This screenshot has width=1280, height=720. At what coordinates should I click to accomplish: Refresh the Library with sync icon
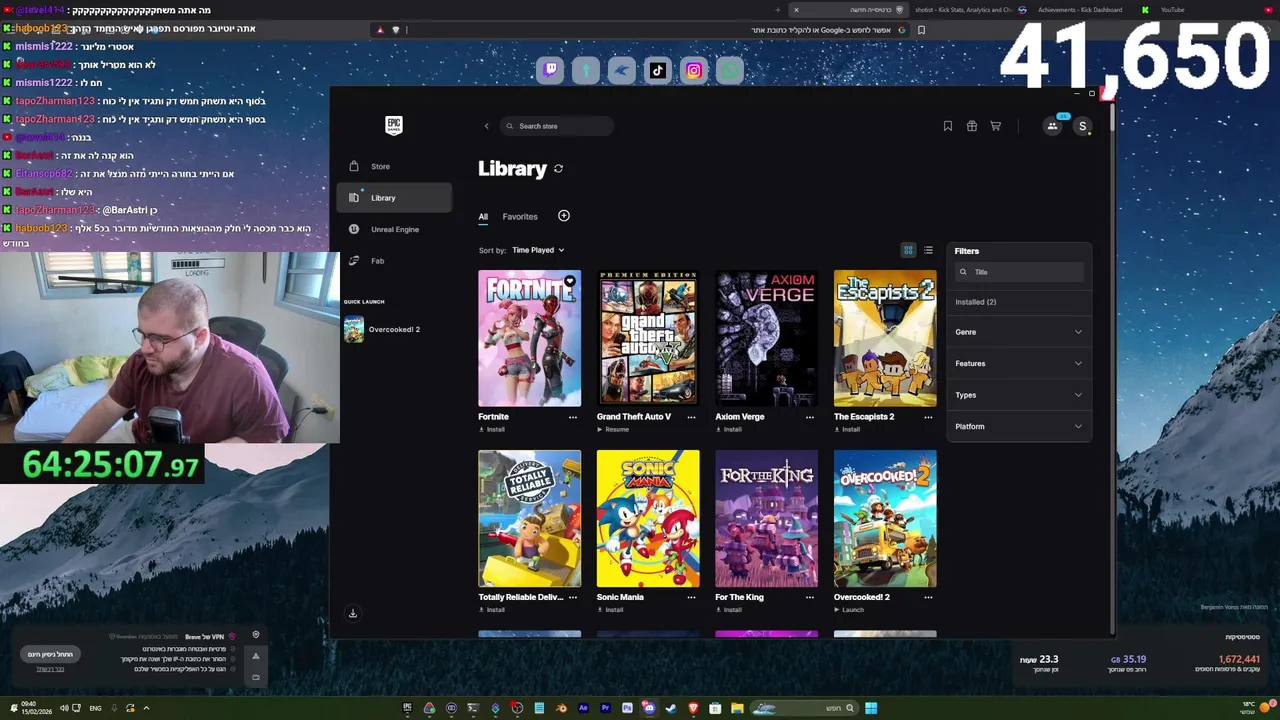pos(558,169)
